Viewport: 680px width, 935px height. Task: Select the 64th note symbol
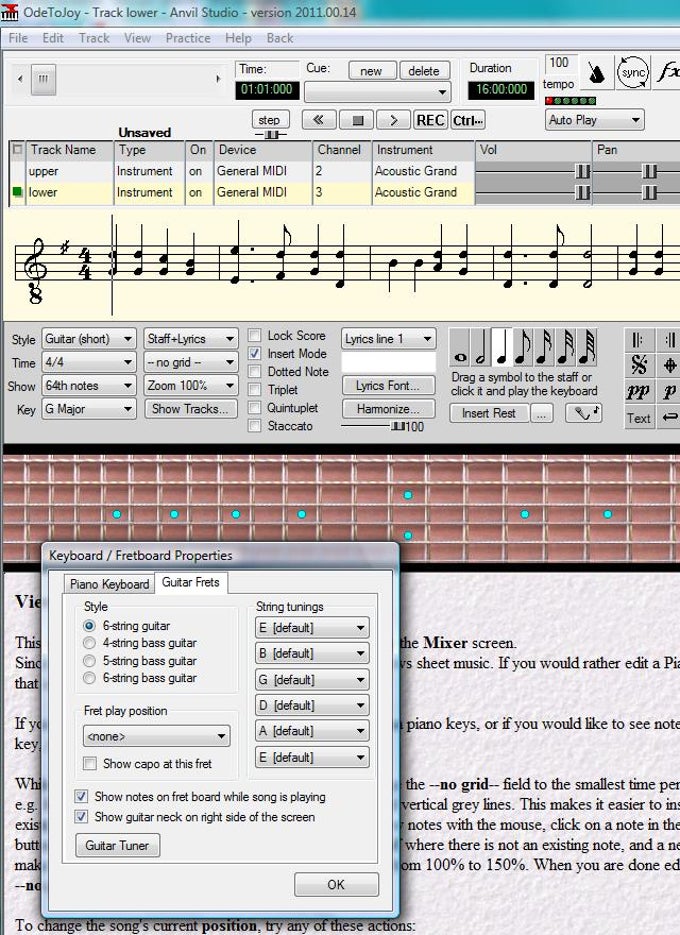585,347
